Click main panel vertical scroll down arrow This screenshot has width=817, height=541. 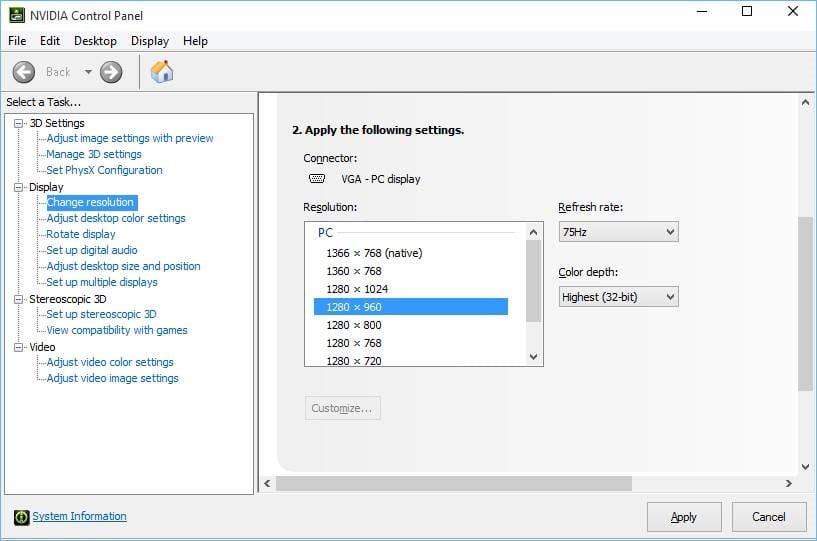[806, 467]
